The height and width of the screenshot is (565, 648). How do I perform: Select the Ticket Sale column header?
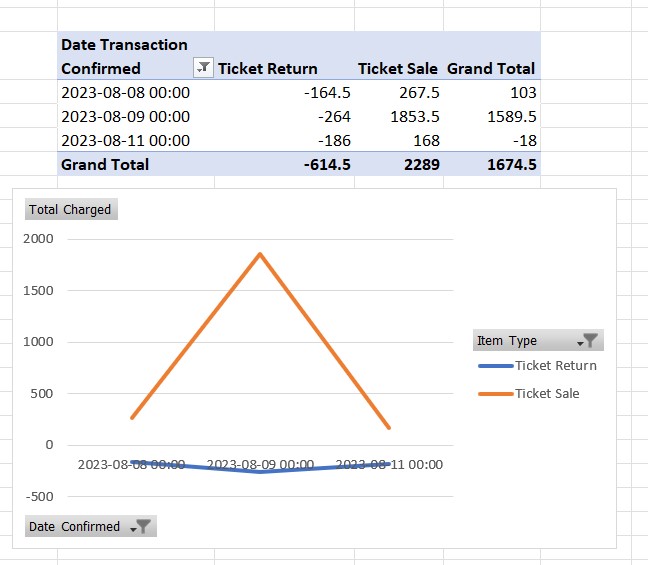[398, 69]
